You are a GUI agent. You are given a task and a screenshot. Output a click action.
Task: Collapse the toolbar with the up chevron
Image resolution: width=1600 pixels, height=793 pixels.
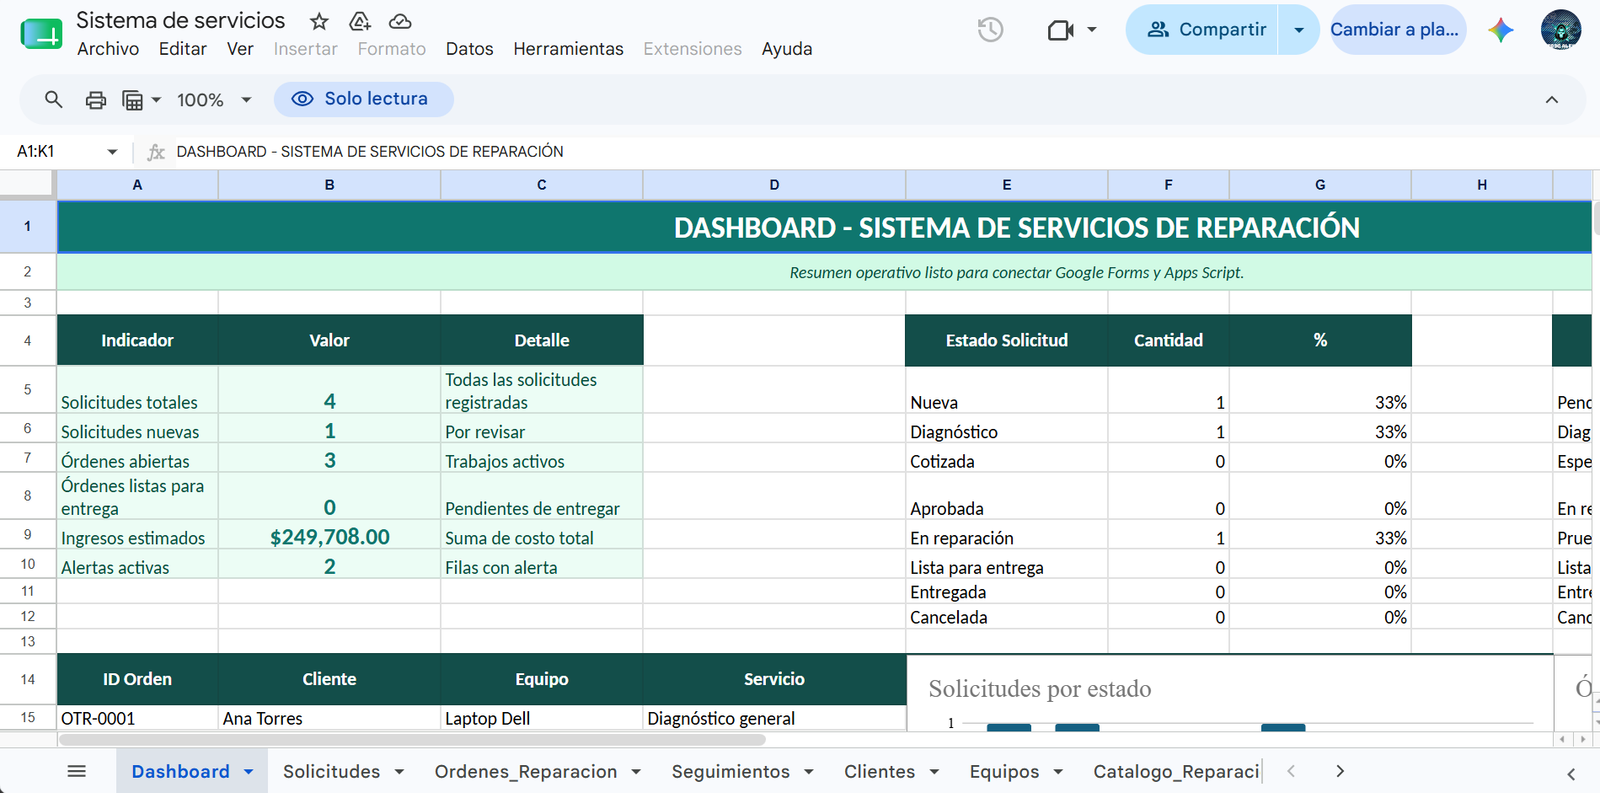tap(1551, 100)
